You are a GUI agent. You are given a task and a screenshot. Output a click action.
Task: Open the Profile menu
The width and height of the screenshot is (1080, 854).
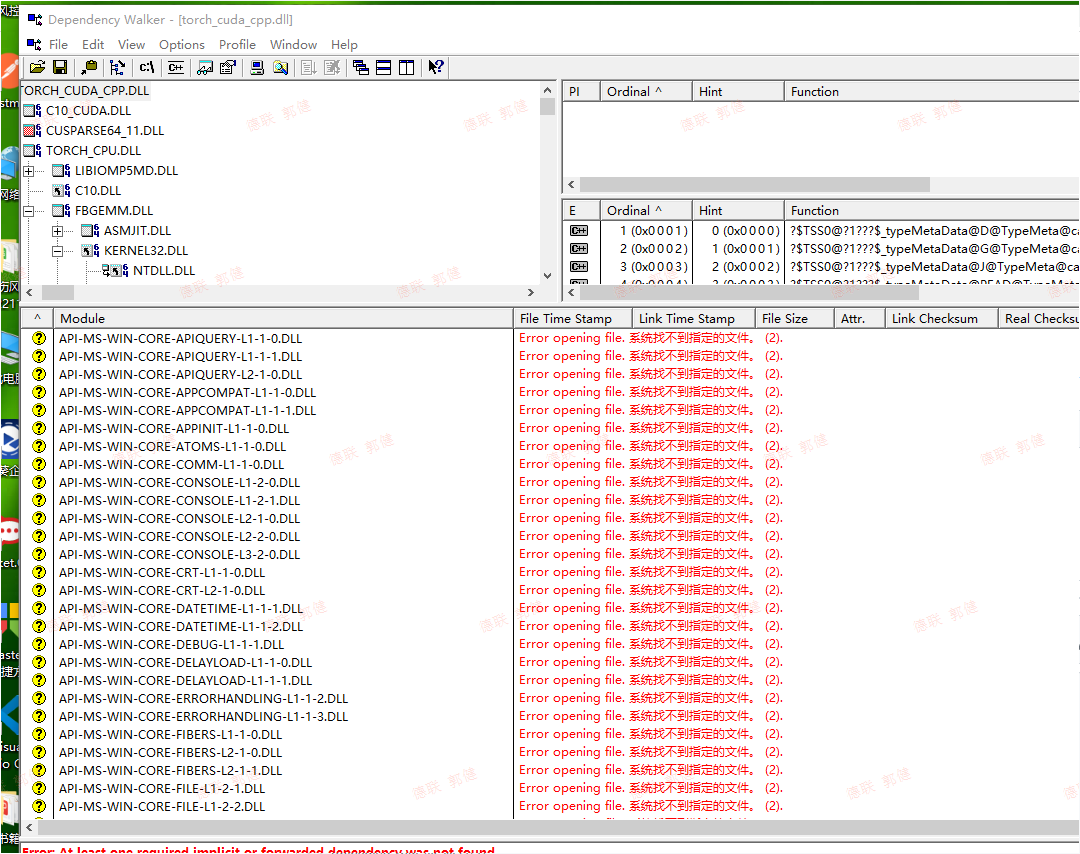(x=237, y=44)
